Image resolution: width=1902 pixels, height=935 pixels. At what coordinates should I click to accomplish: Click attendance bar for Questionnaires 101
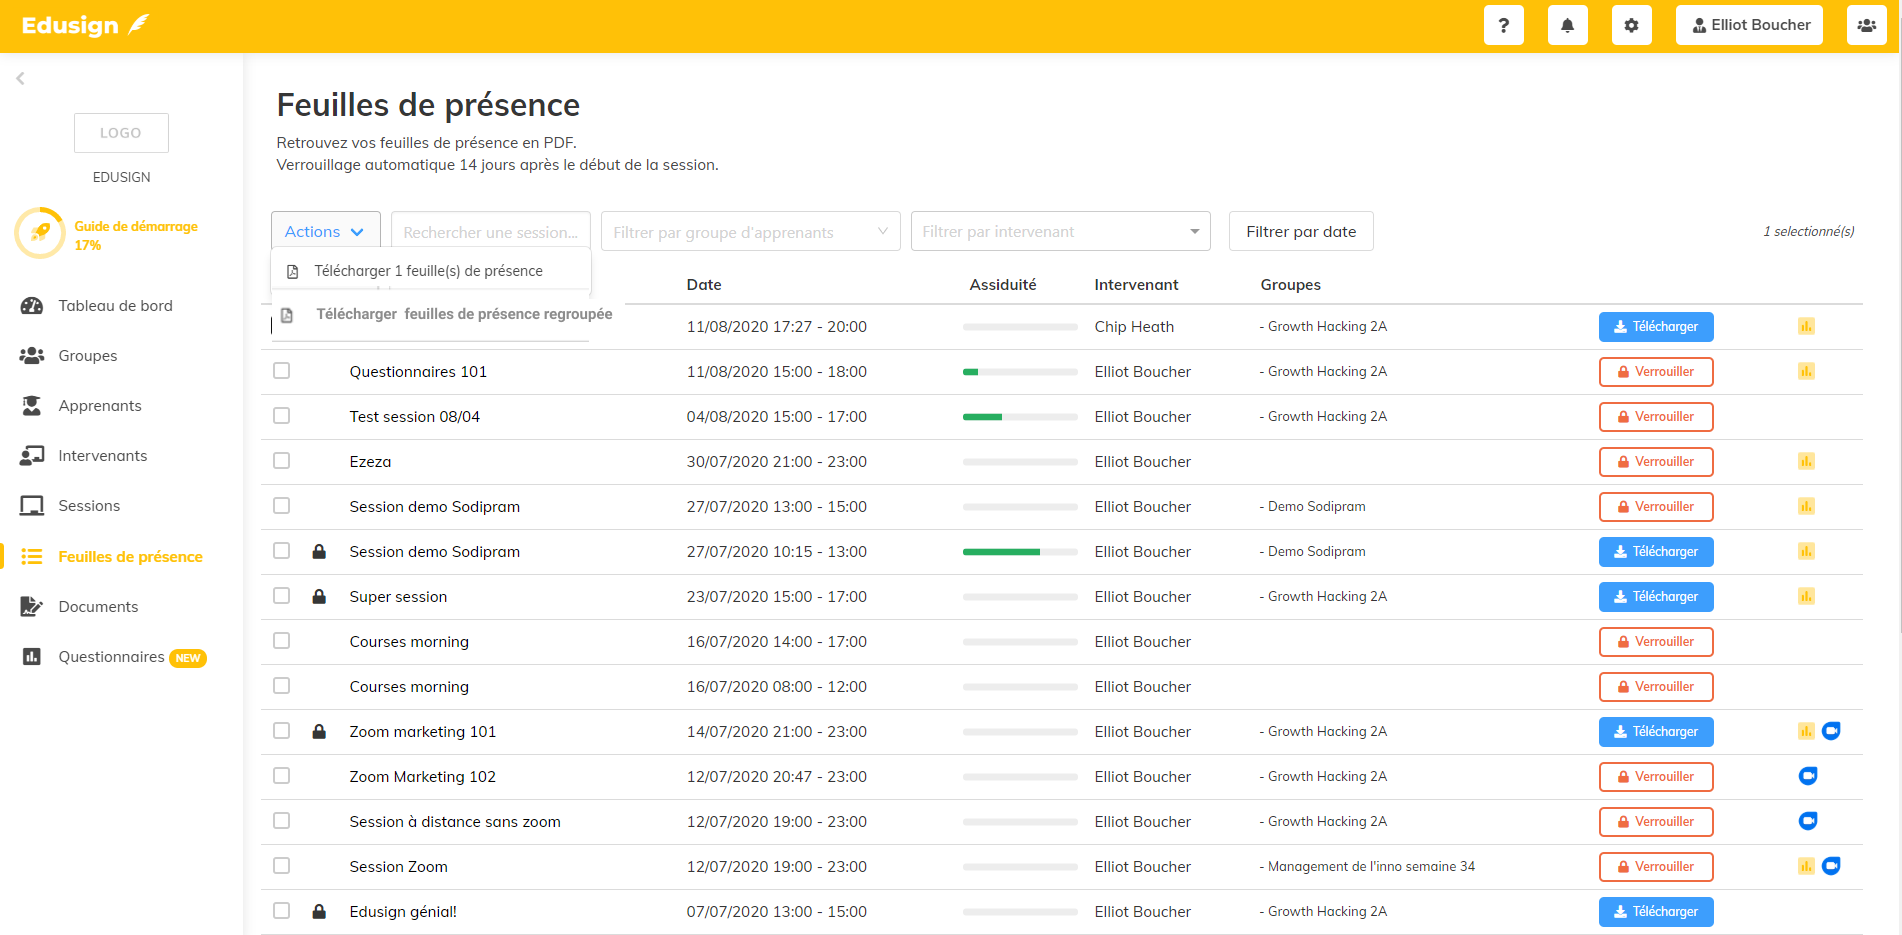1020,372
